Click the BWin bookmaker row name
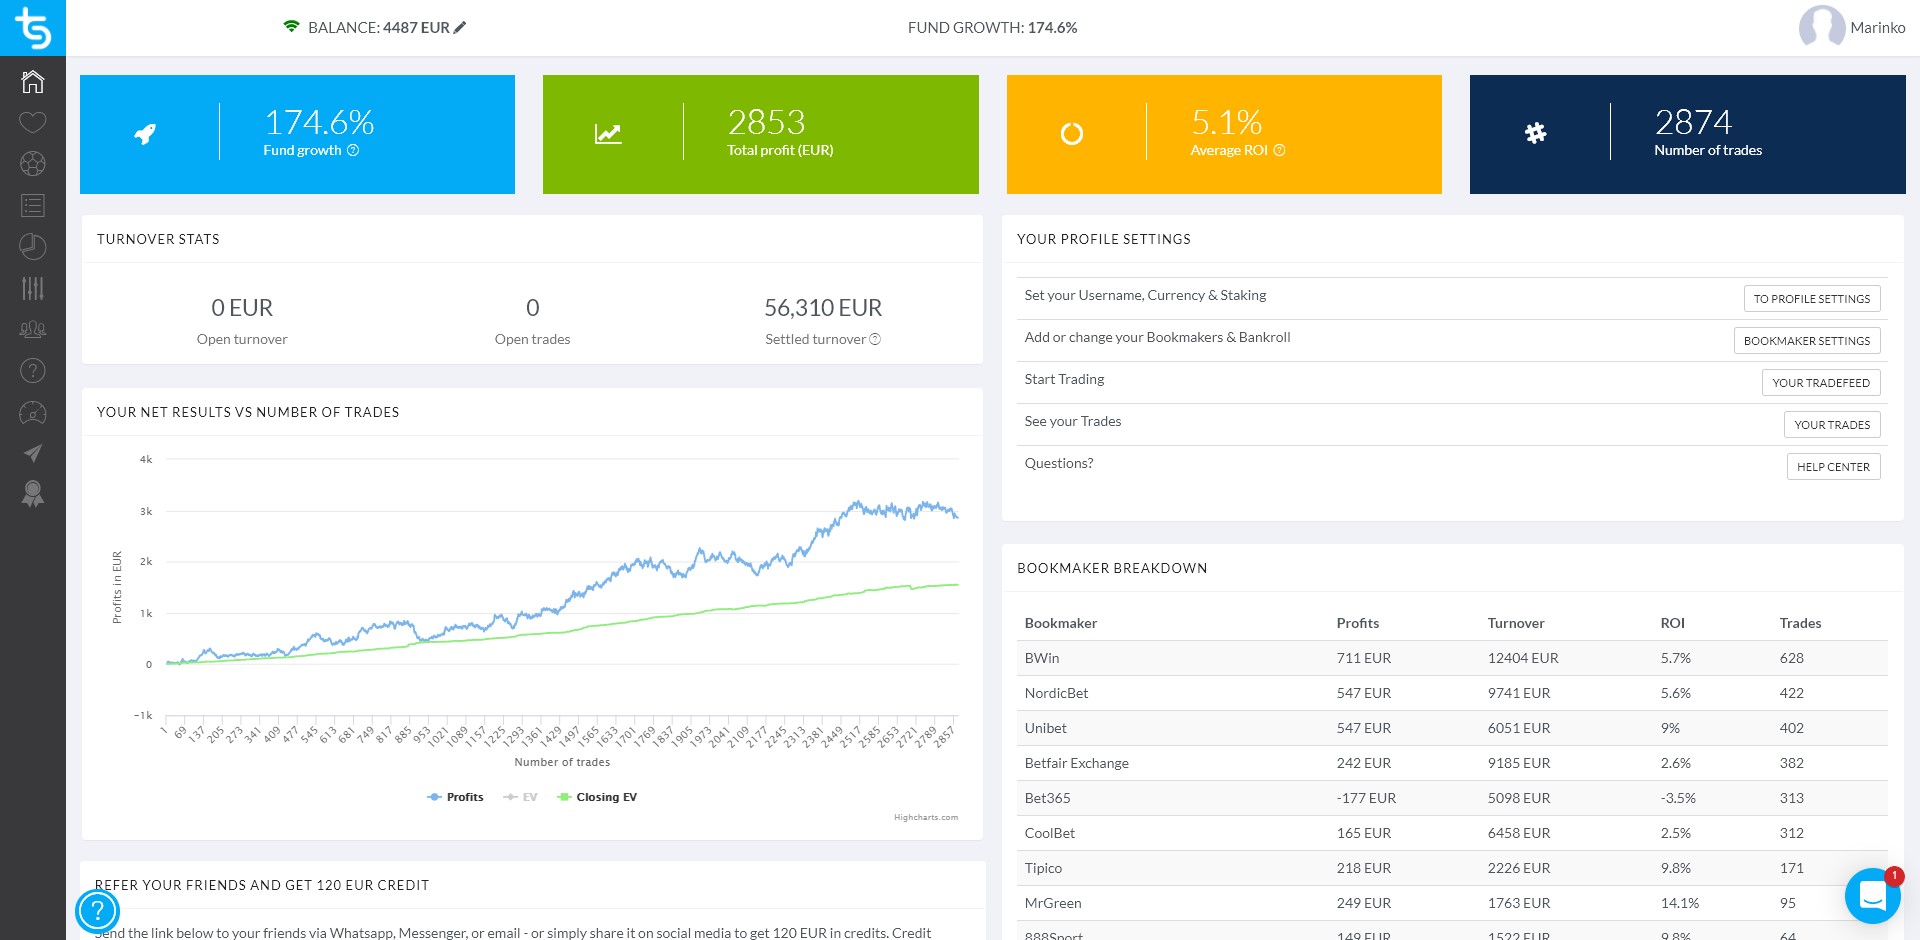This screenshot has width=1920, height=940. (1042, 658)
